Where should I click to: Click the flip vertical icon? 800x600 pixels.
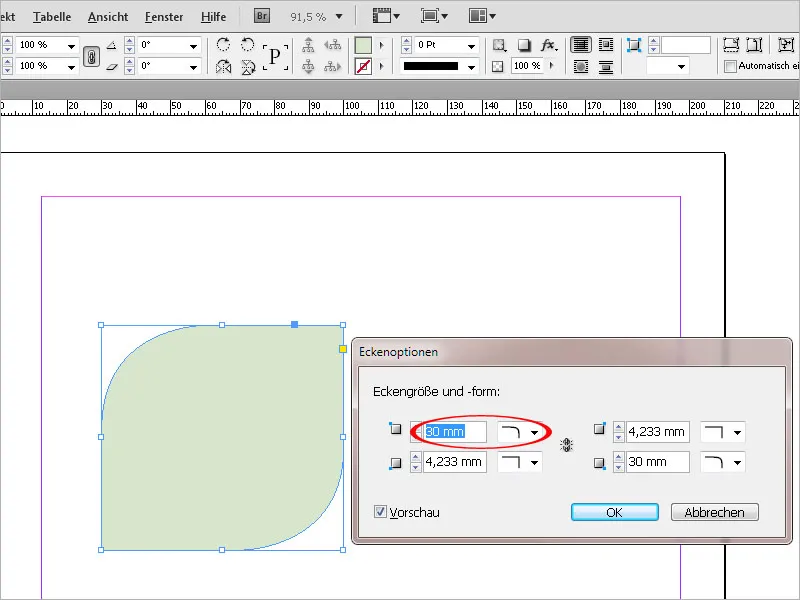click(x=247, y=66)
